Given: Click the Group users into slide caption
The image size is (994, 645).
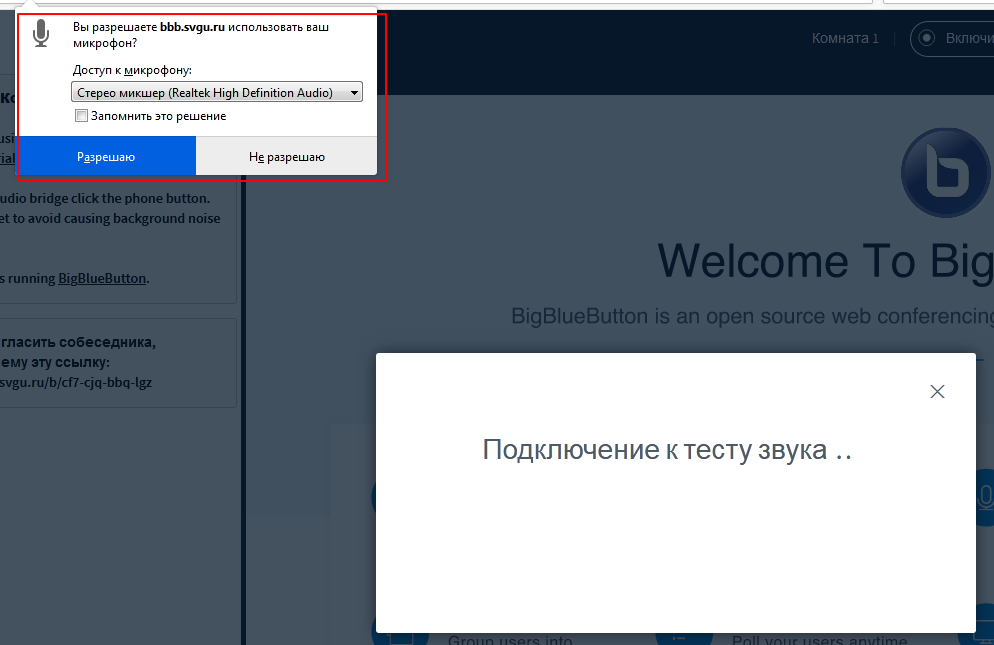Looking at the screenshot, I should 510,640.
